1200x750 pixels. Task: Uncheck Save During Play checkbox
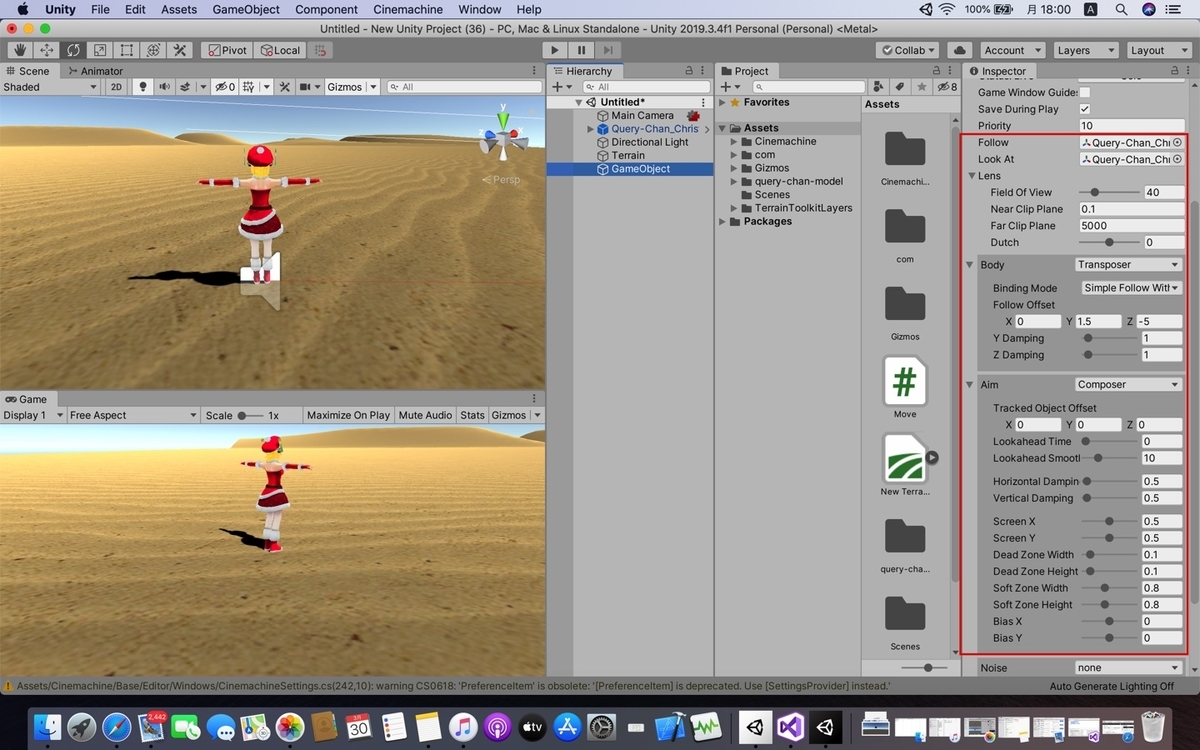[x=1085, y=109]
